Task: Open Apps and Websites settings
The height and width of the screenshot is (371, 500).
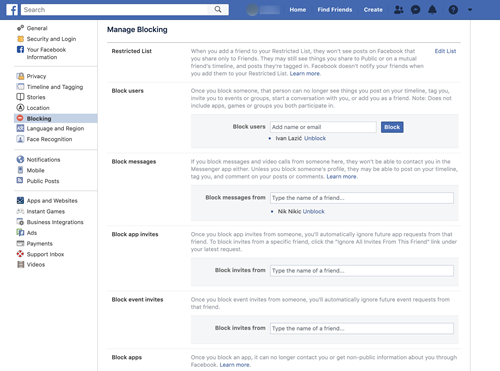Action: coord(52,201)
